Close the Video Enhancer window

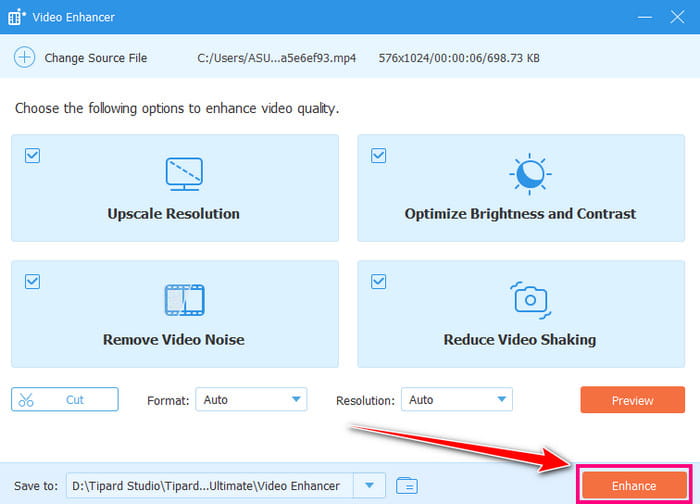[x=677, y=17]
